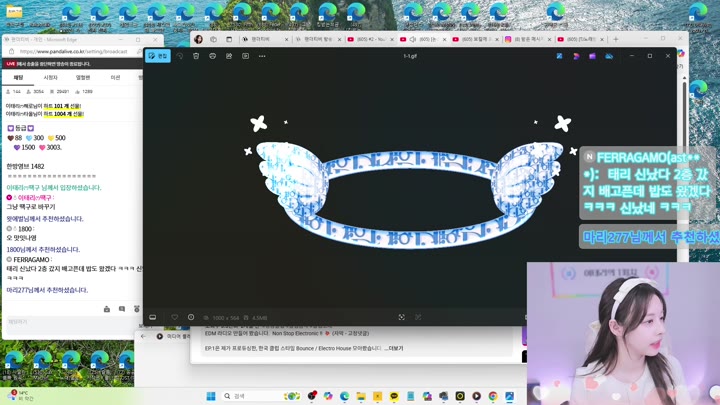Open the three-dot more options menu
Screen dimensions: 720x405
(x=262, y=56)
